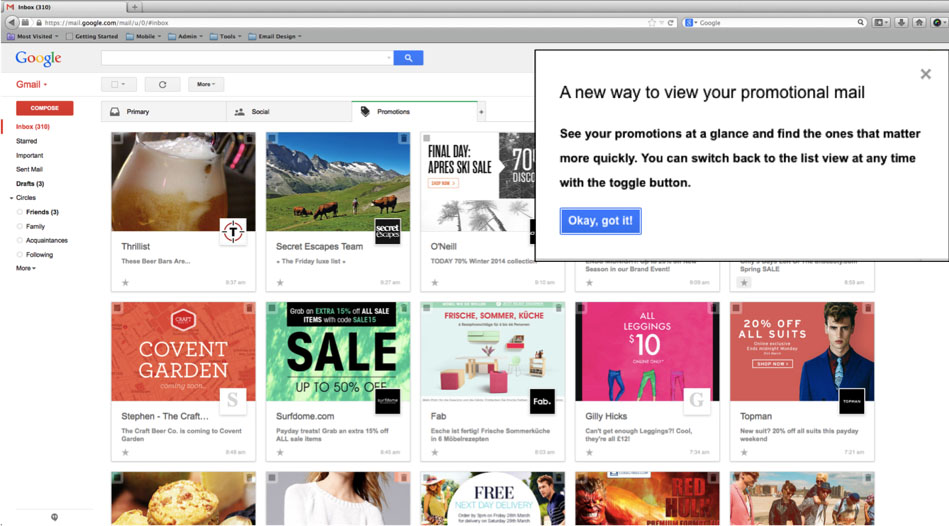
Task: Tick the checkbox on Fab card
Action: [427, 309]
